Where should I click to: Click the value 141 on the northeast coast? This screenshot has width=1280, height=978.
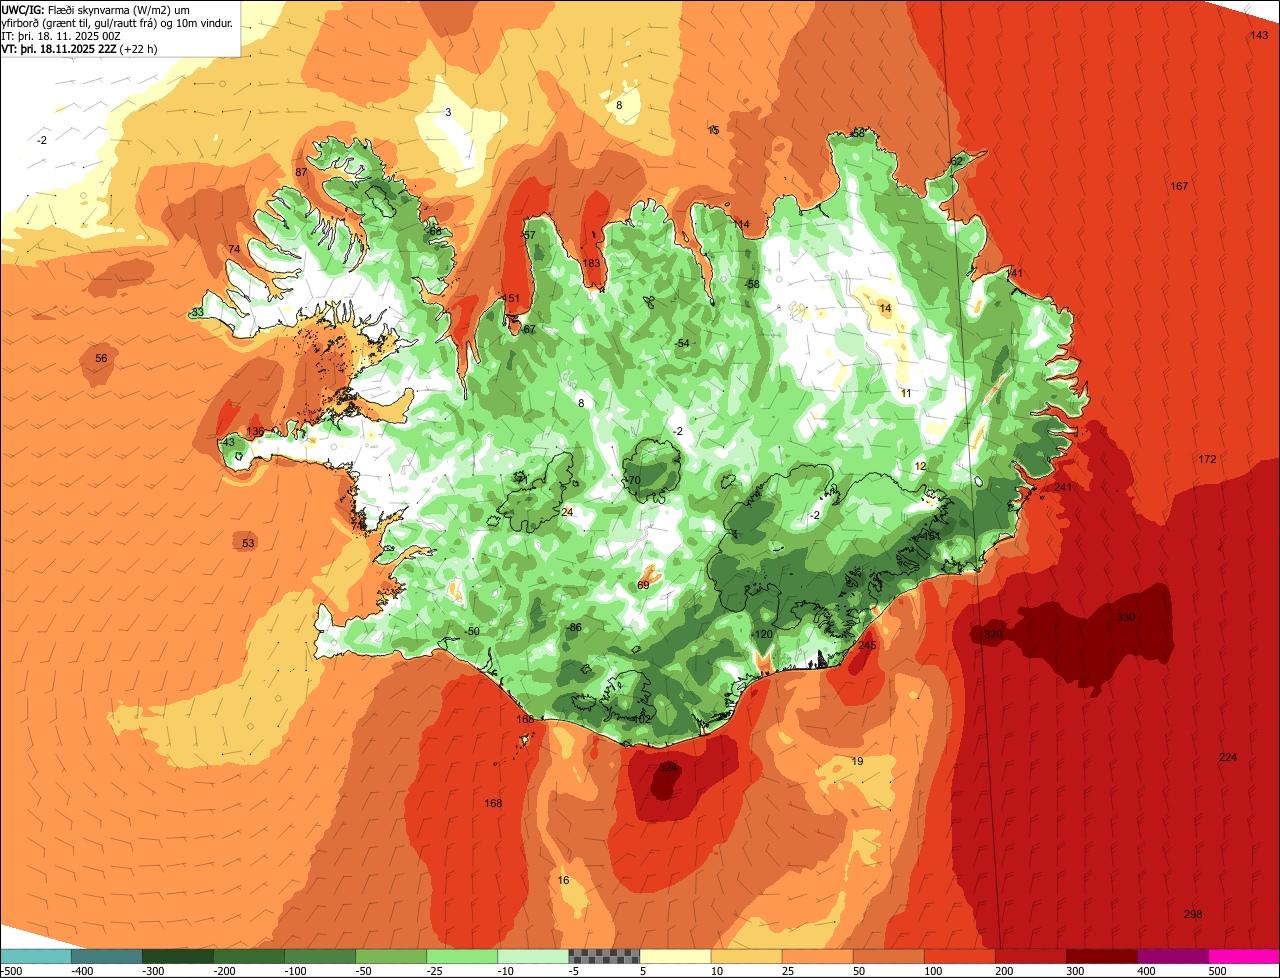tap(1014, 273)
